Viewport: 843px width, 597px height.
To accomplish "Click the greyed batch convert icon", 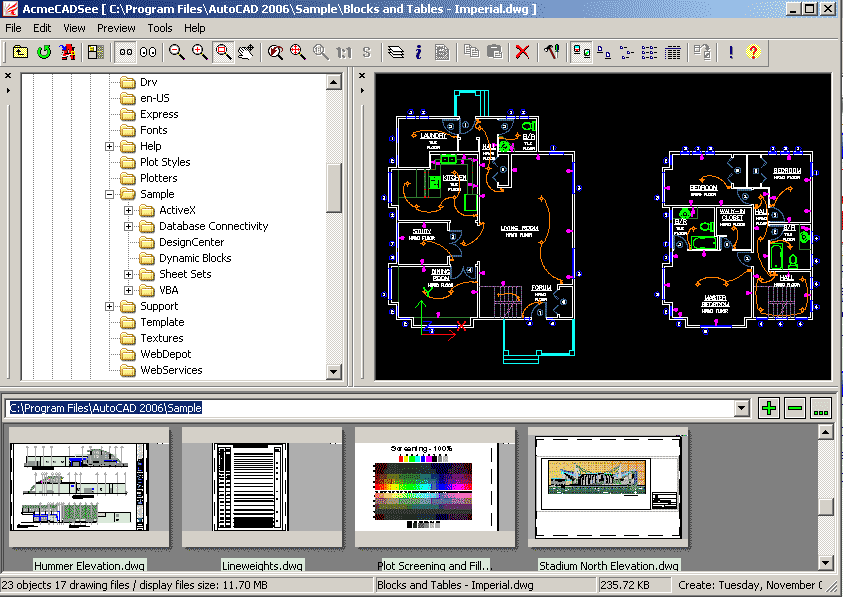I will (702, 52).
